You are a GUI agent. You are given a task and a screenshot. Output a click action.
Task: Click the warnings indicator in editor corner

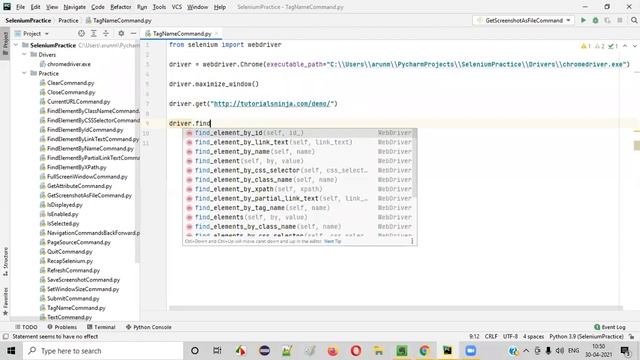click(586, 46)
